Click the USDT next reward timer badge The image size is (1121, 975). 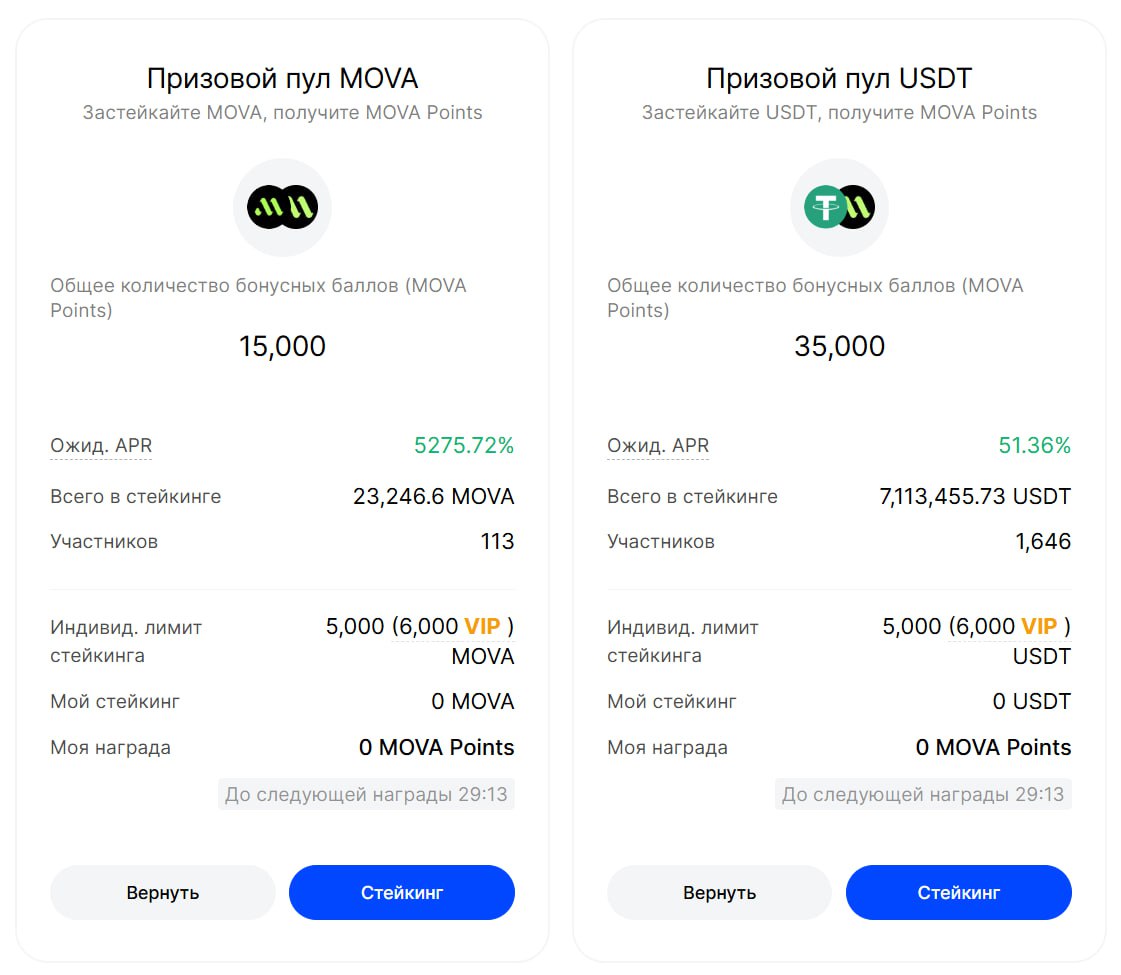tap(923, 795)
